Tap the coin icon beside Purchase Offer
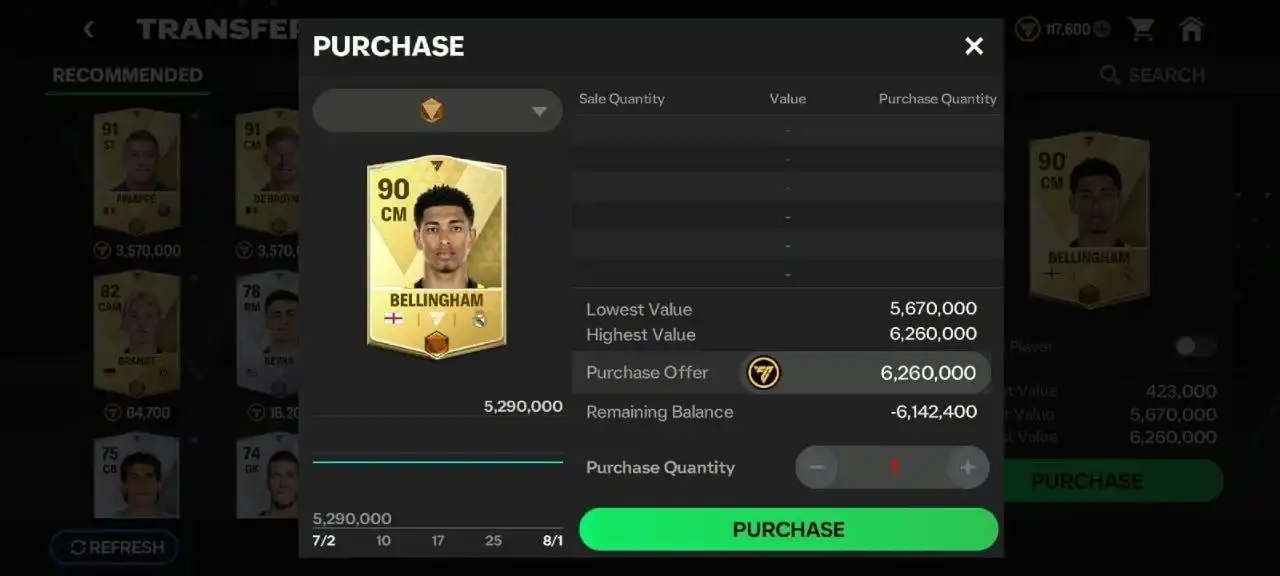The width and height of the screenshot is (1280, 576). coord(764,373)
